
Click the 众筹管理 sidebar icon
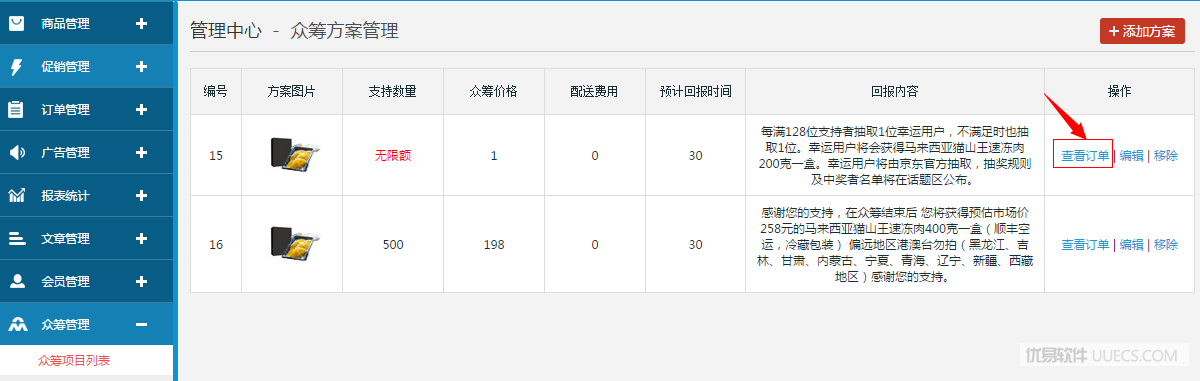[17, 325]
